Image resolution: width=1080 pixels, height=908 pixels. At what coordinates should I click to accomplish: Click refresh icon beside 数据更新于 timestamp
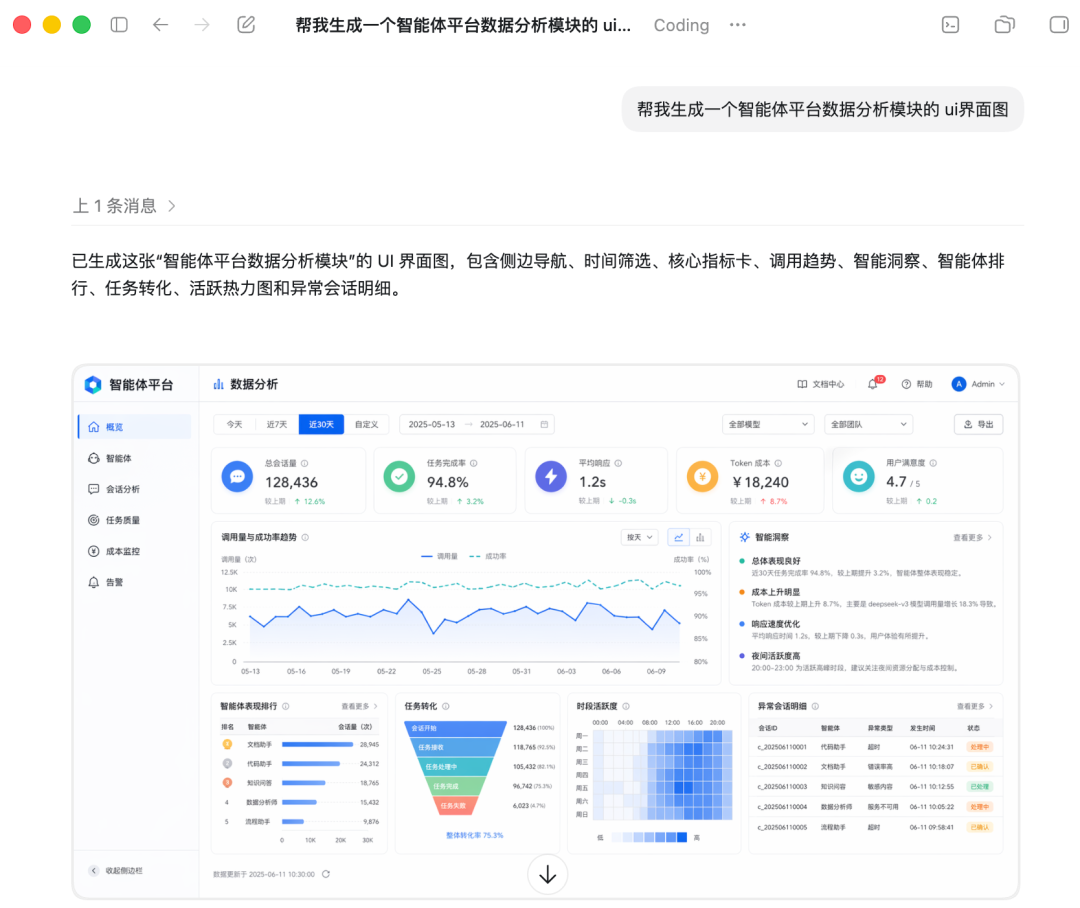coord(326,874)
